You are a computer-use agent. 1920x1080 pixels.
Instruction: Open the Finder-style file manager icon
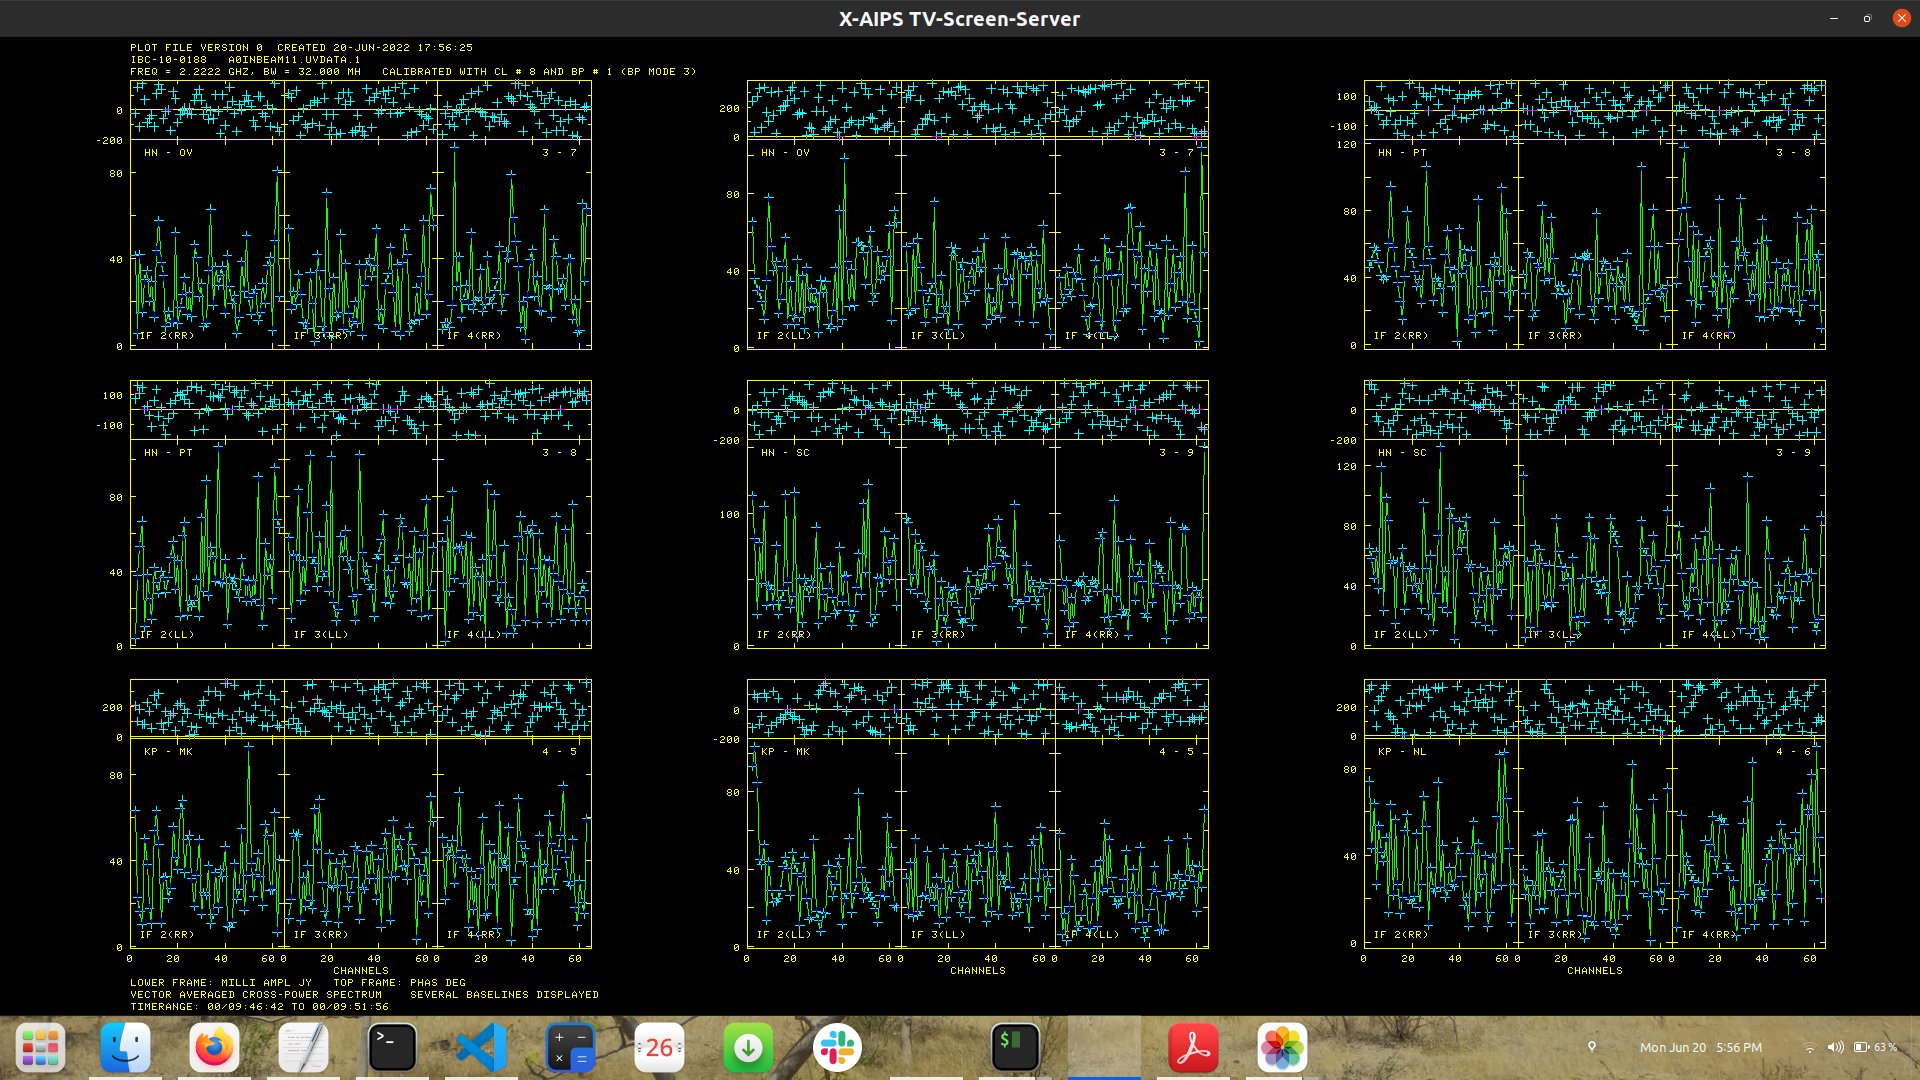pyautogui.click(x=126, y=1048)
